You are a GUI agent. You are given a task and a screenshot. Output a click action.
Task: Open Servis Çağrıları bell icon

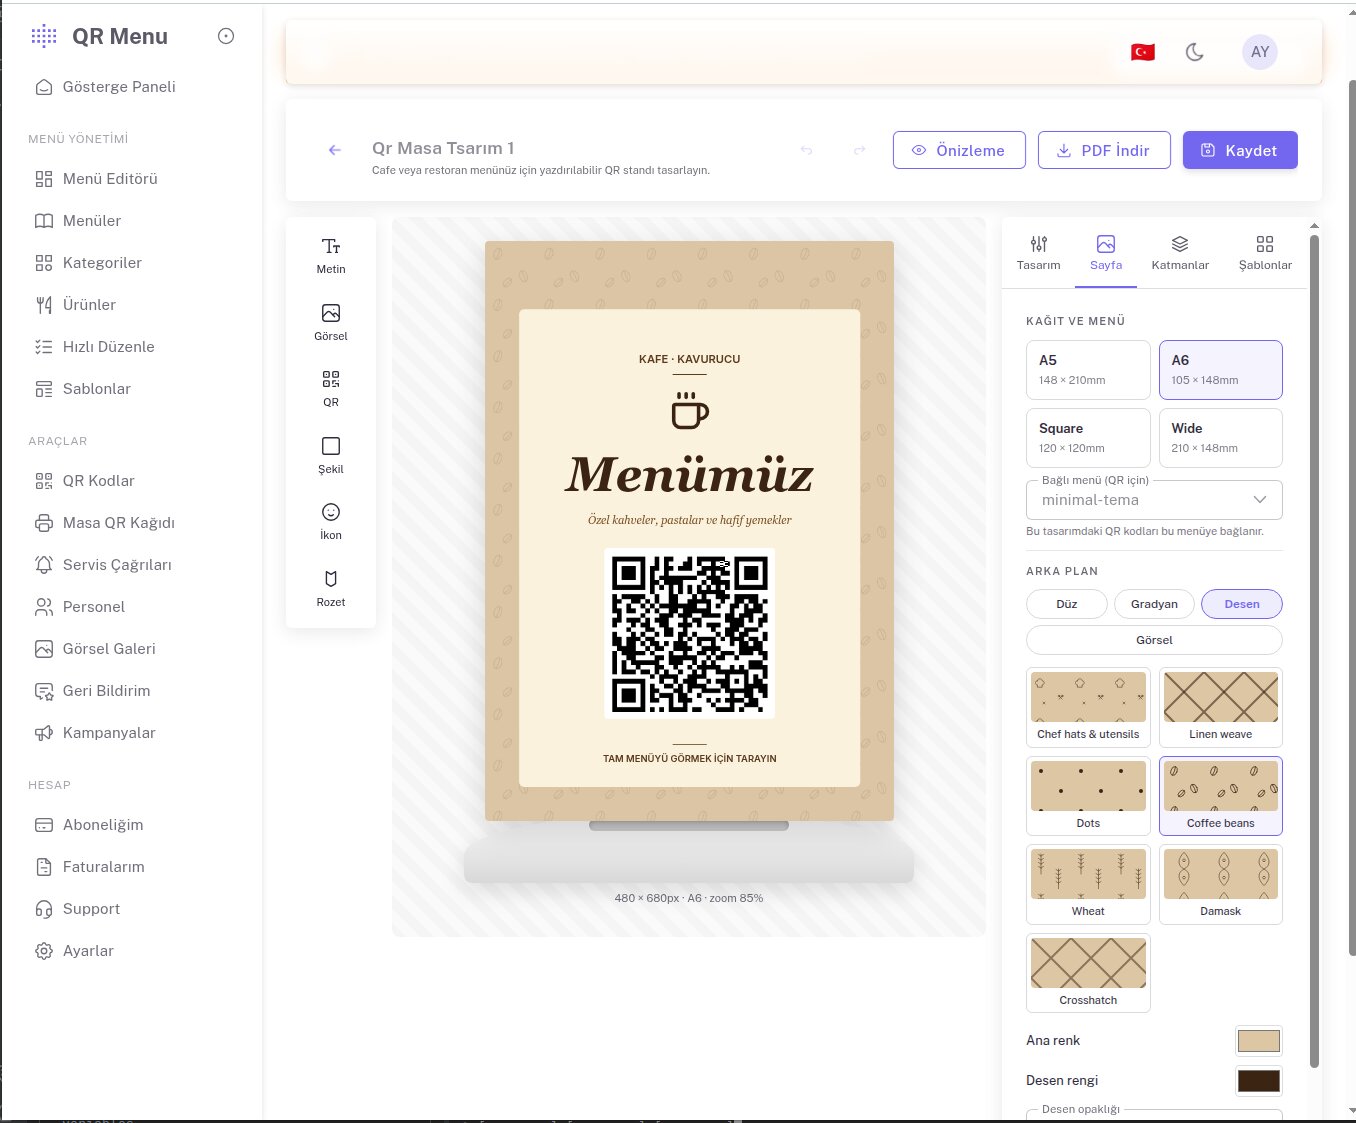point(44,565)
